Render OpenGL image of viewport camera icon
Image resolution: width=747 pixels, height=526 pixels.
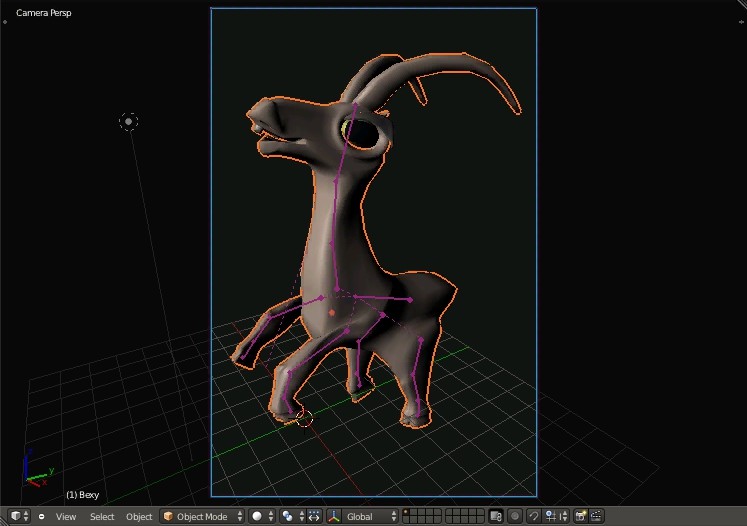pyautogui.click(x=581, y=516)
